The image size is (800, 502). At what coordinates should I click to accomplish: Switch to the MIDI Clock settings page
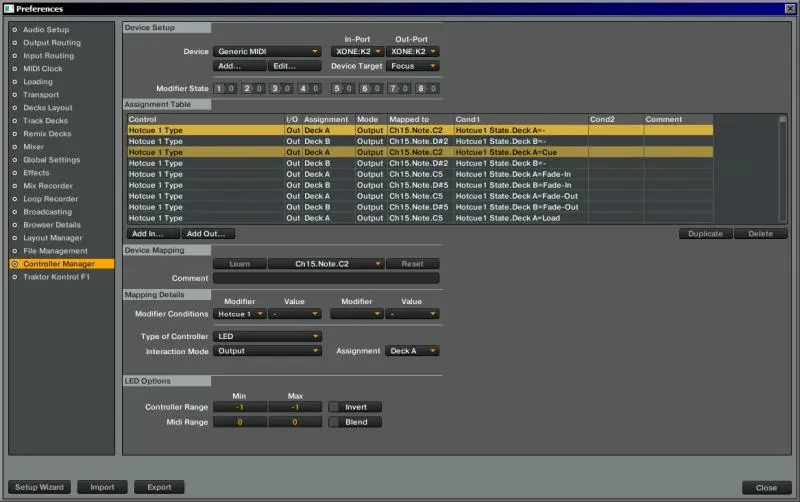[43, 69]
